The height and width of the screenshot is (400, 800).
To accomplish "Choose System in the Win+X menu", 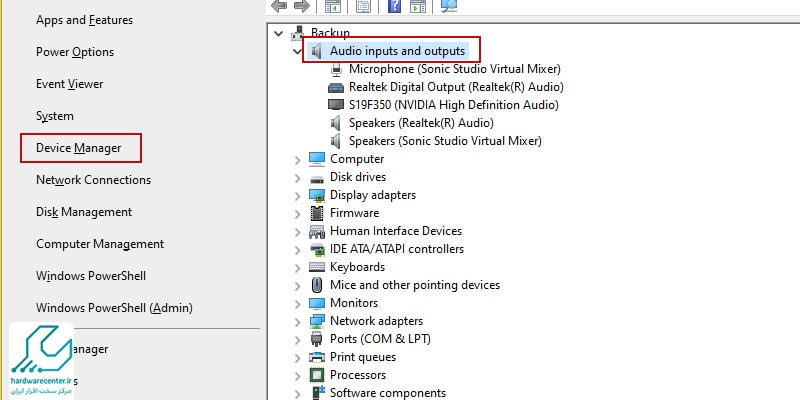I will click(x=55, y=116).
